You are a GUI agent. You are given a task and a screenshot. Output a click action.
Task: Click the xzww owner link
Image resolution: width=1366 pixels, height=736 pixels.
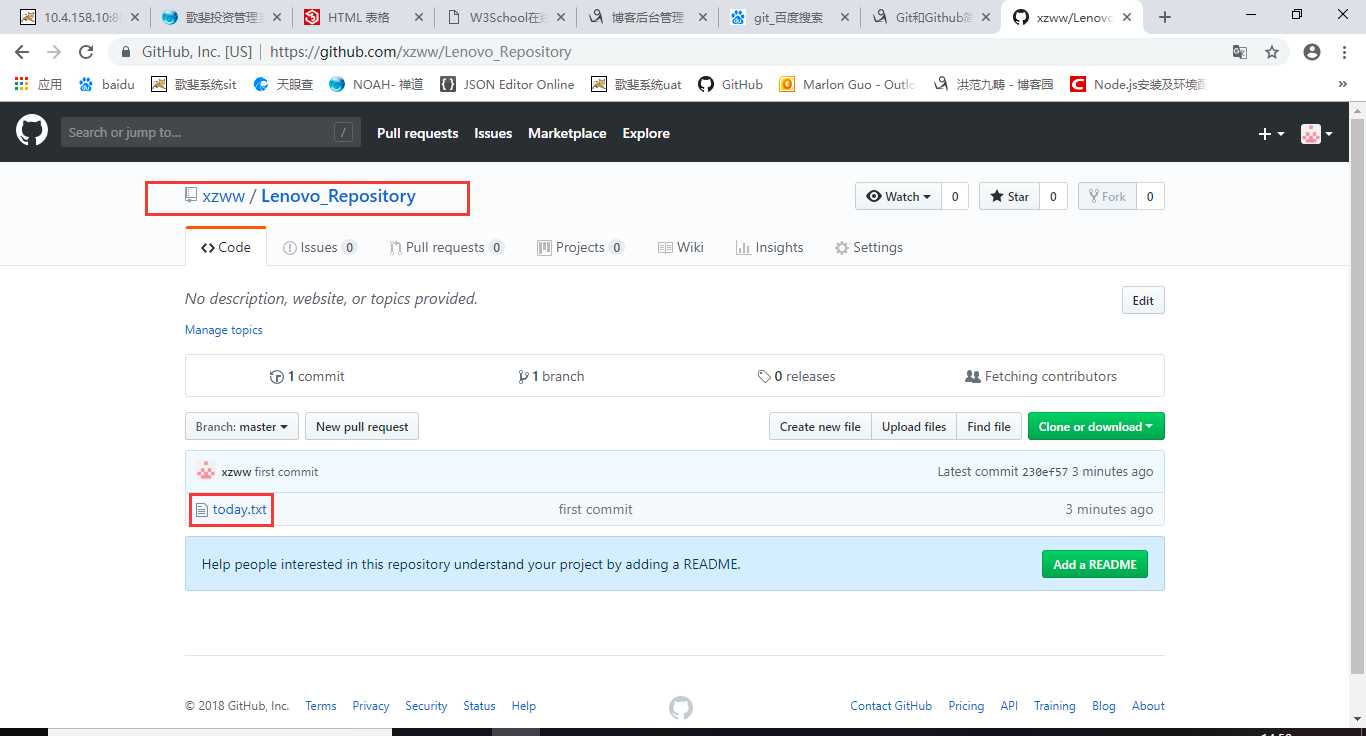coord(223,196)
